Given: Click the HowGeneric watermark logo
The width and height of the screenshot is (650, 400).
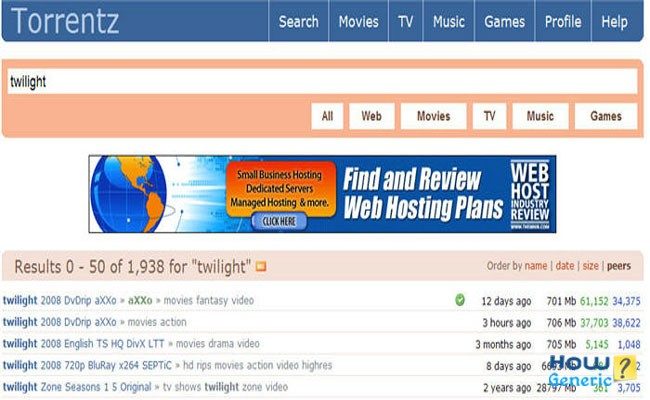Looking at the screenshot, I should click(x=592, y=370).
